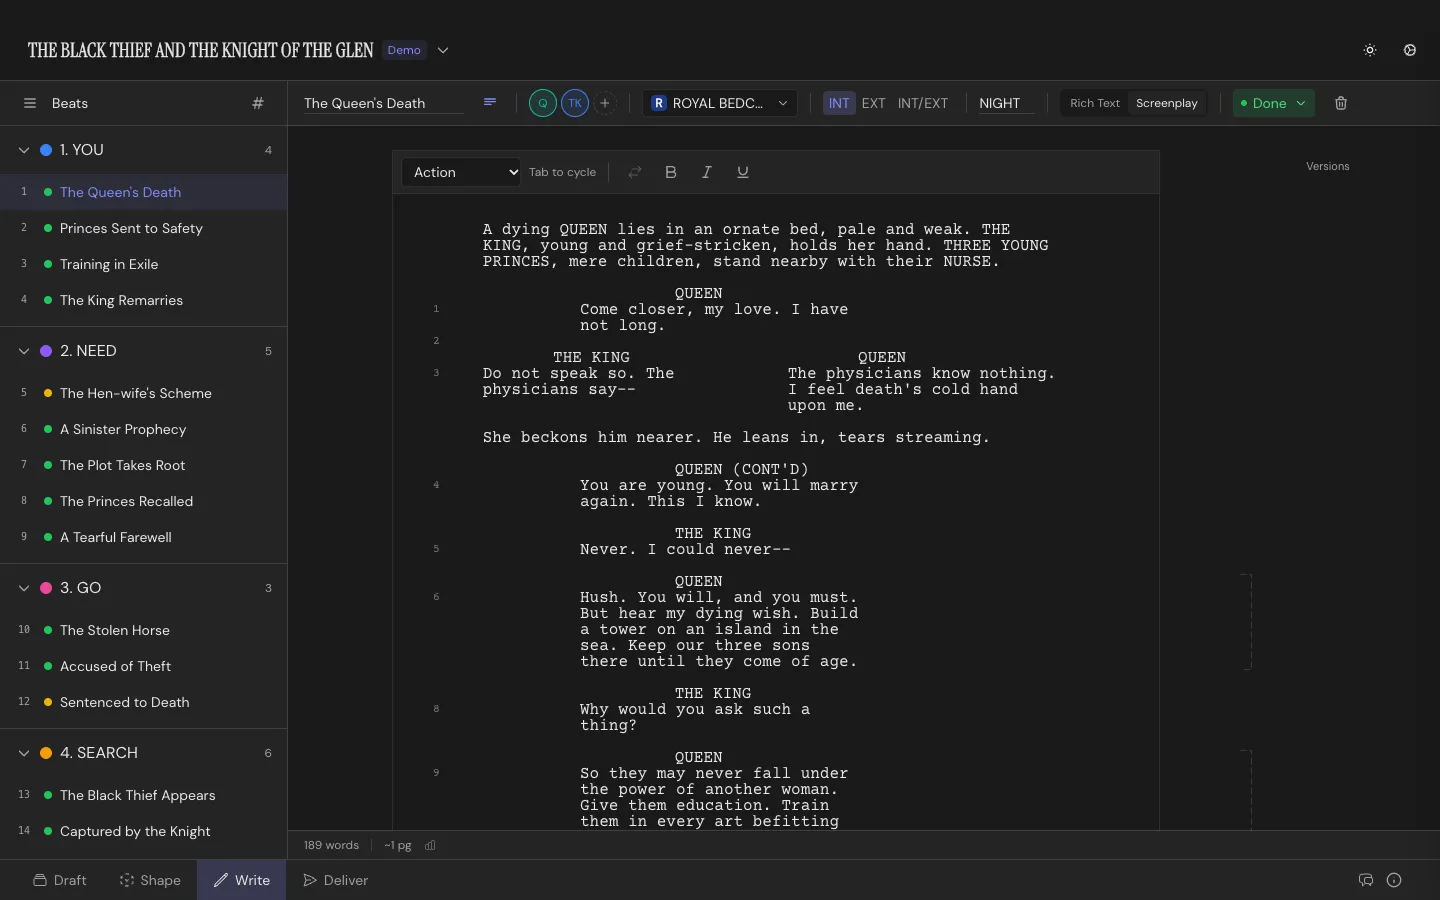
Task: Open the ROYAL BEDC... location dropdown
Action: [720, 103]
